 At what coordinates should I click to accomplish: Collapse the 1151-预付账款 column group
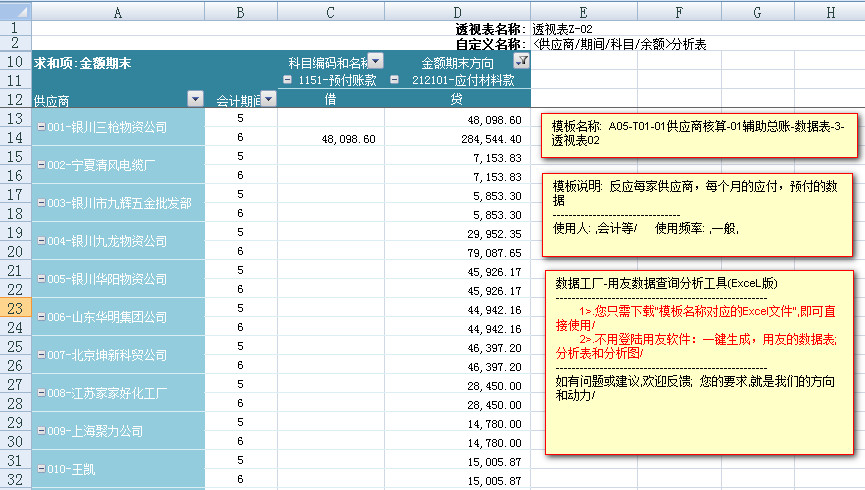[x=288, y=80]
